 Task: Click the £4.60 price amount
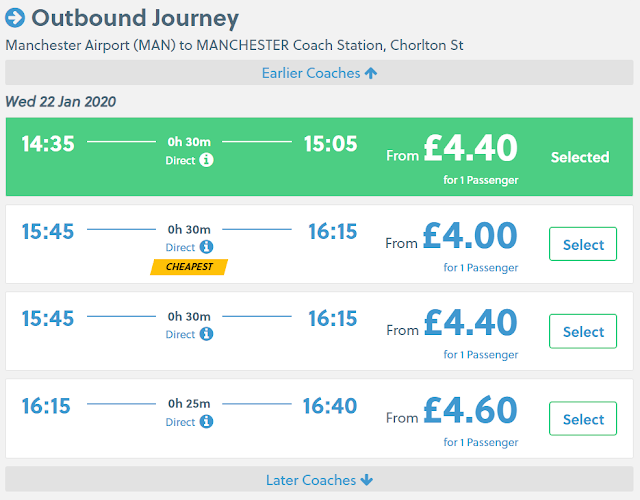point(470,411)
